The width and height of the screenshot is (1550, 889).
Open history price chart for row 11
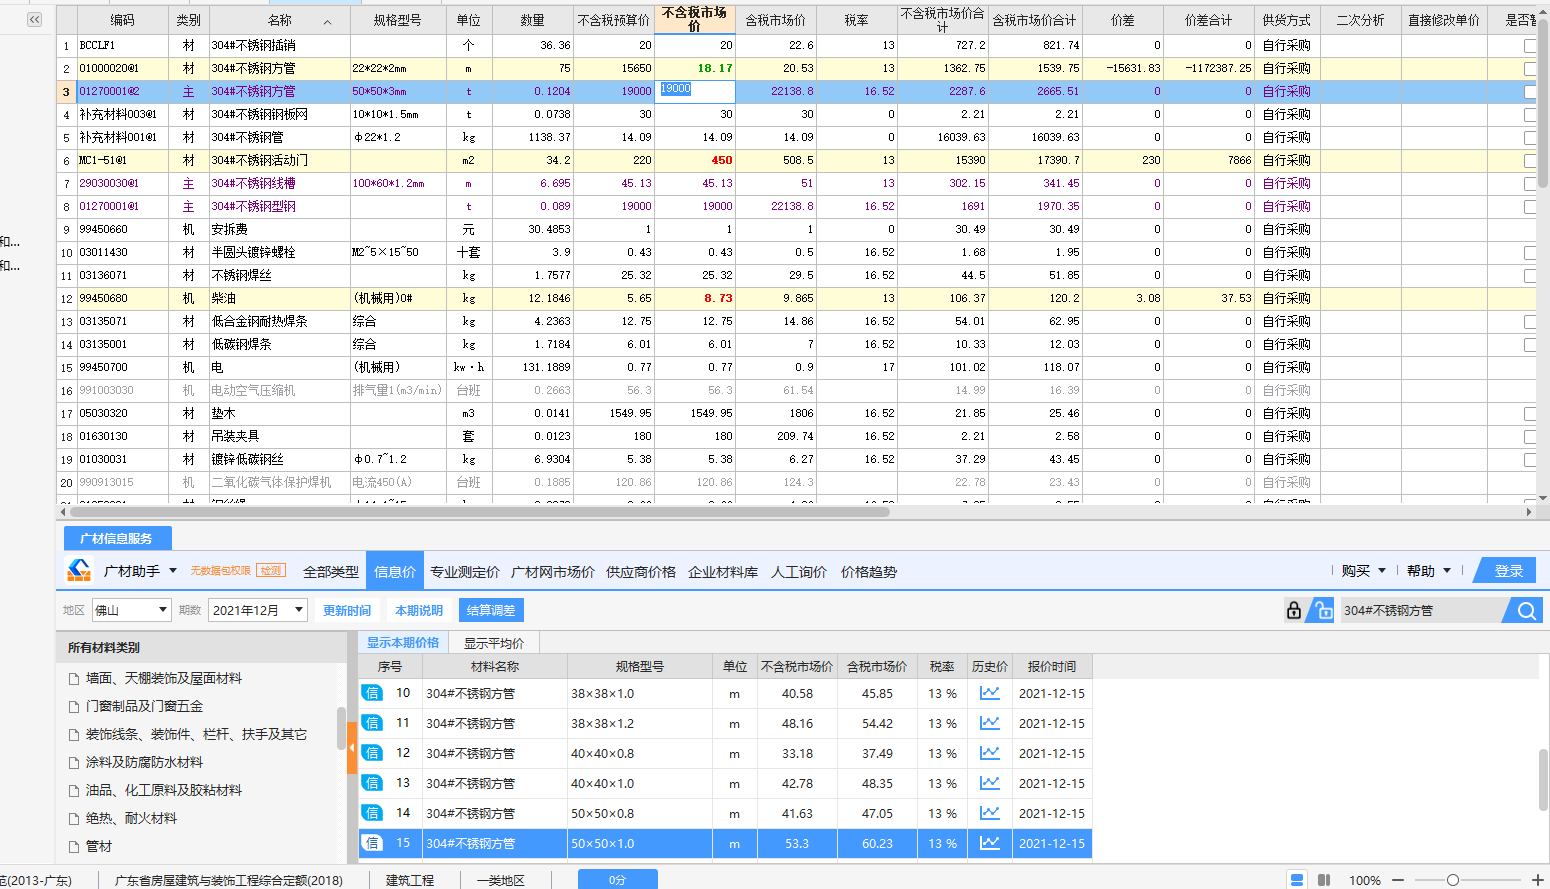pos(989,723)
